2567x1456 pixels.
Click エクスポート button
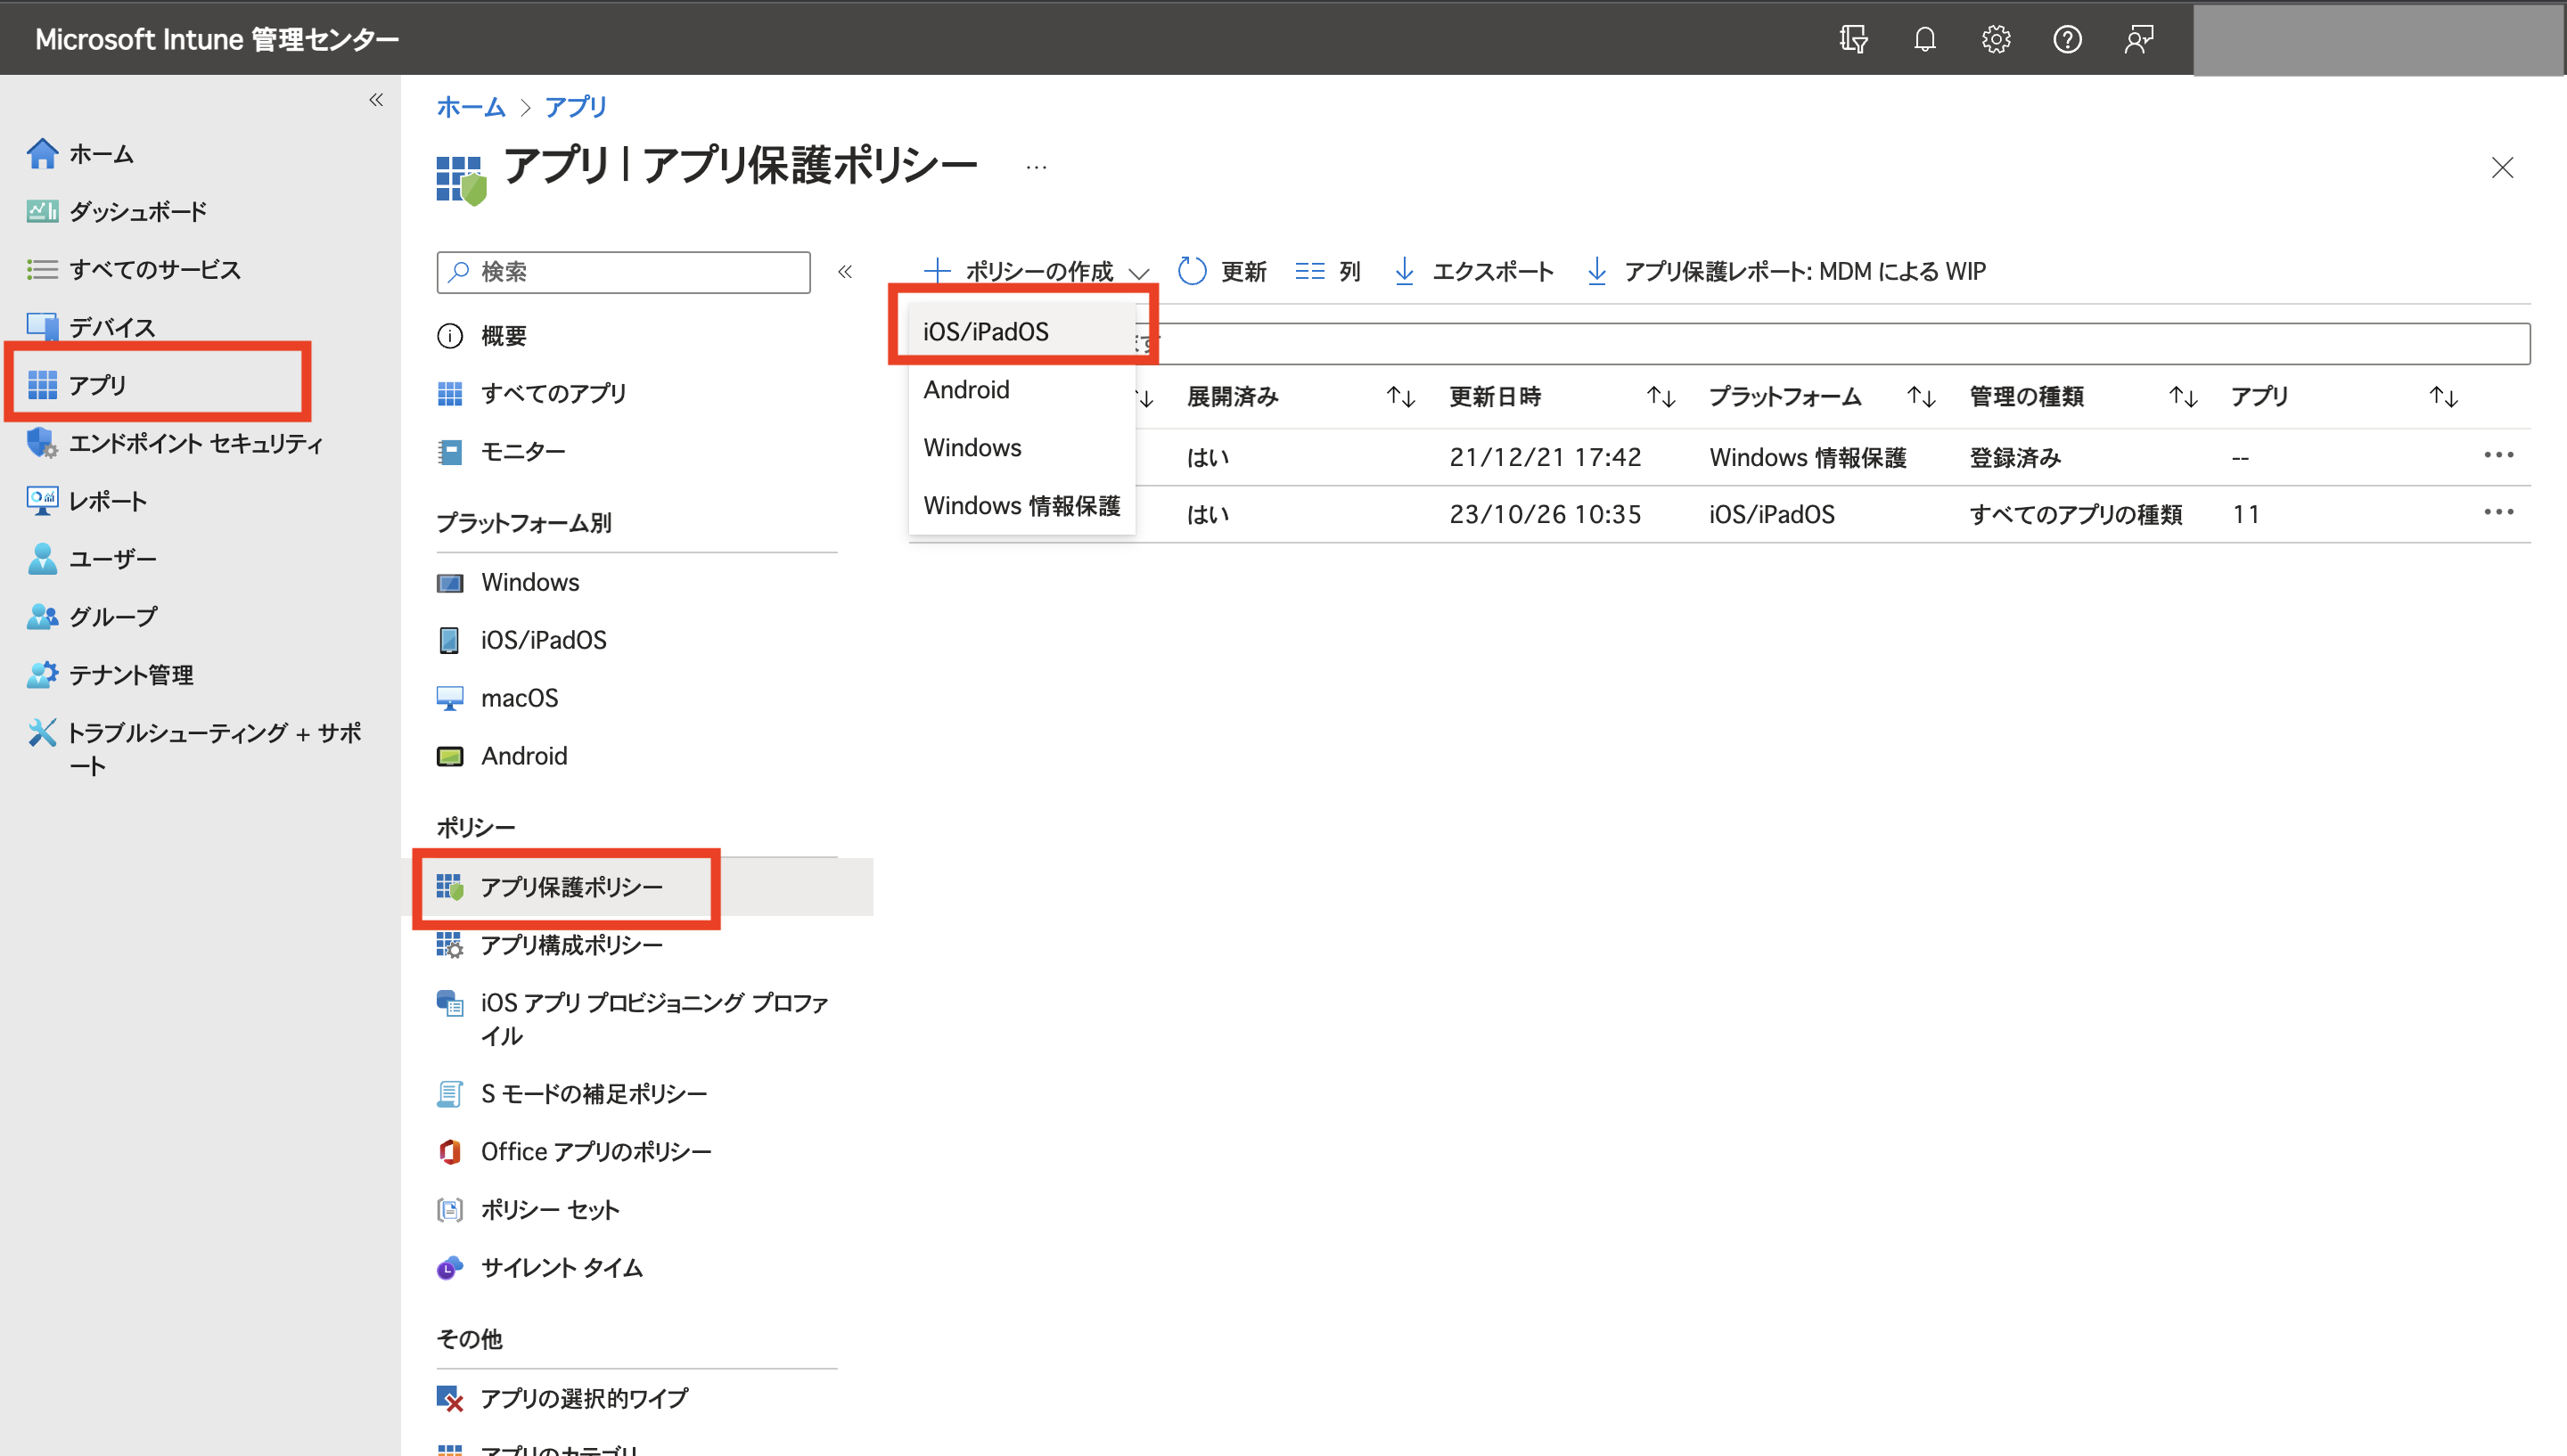1474,271
